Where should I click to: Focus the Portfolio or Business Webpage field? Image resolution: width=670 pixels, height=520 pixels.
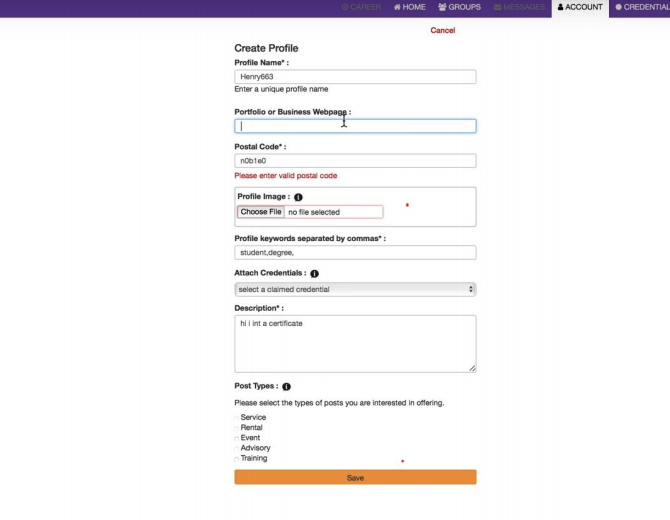pyautogui.click(x=355, y=126)
